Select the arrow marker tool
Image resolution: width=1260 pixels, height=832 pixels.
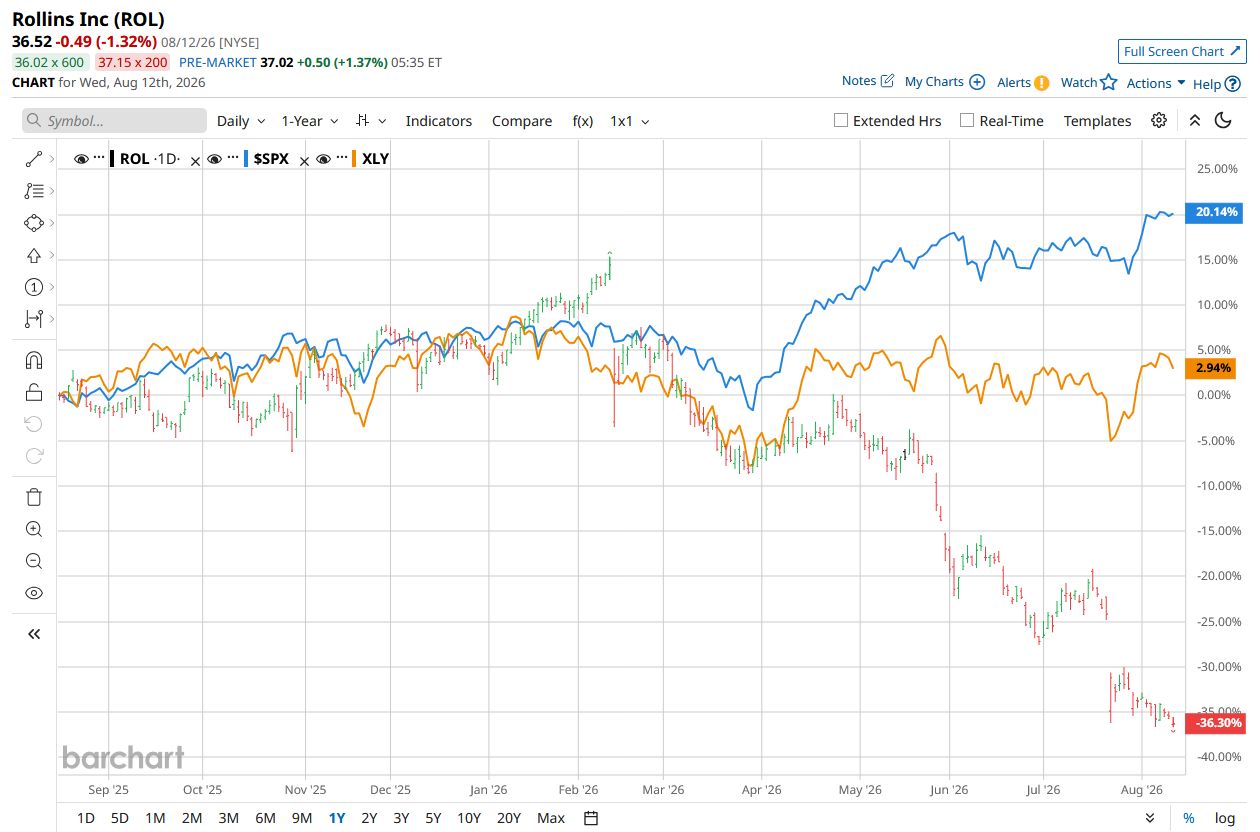(x=33, y=255)
